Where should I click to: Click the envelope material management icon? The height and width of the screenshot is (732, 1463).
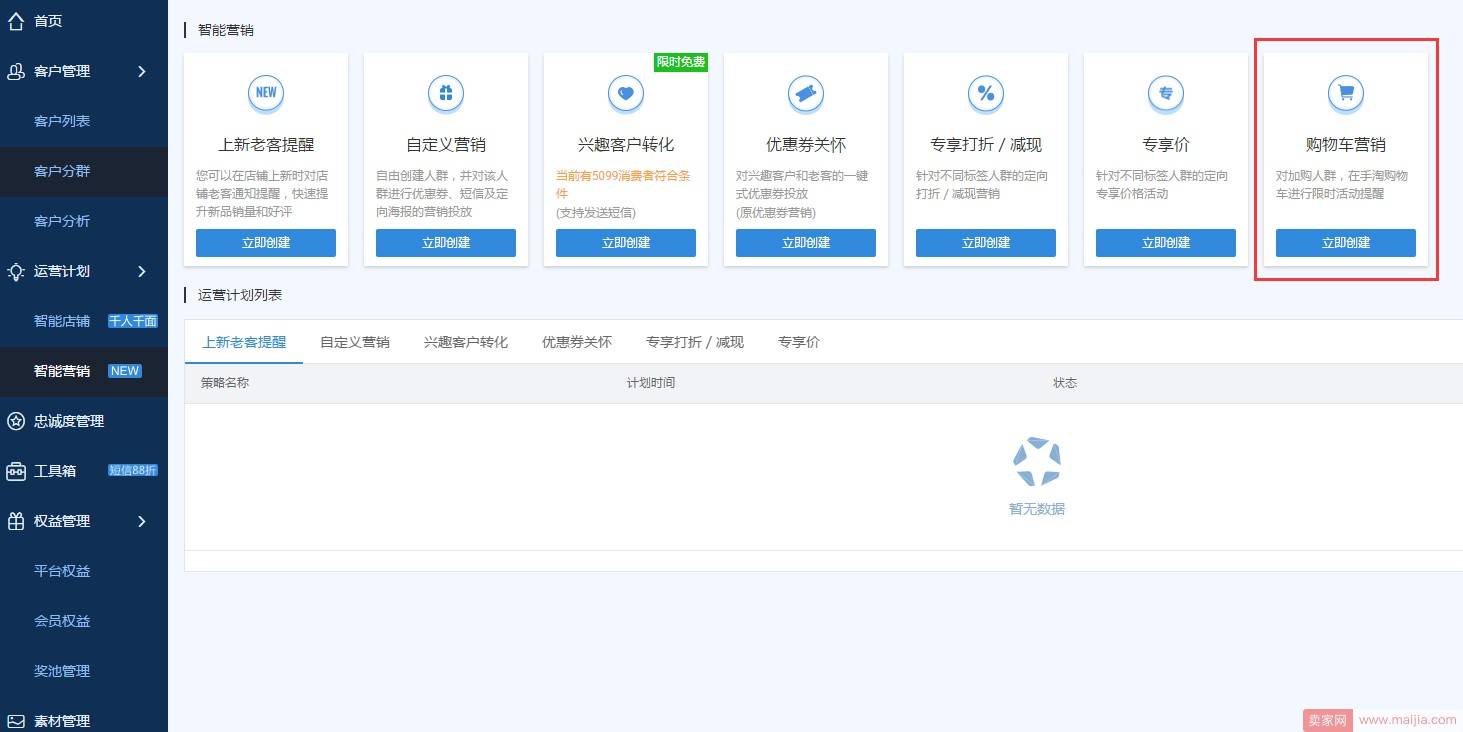(15, 721)
